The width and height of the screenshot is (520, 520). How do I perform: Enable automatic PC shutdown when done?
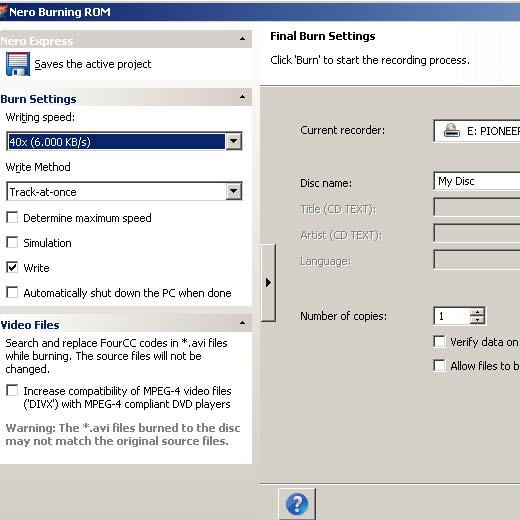[x=12, y=293]
